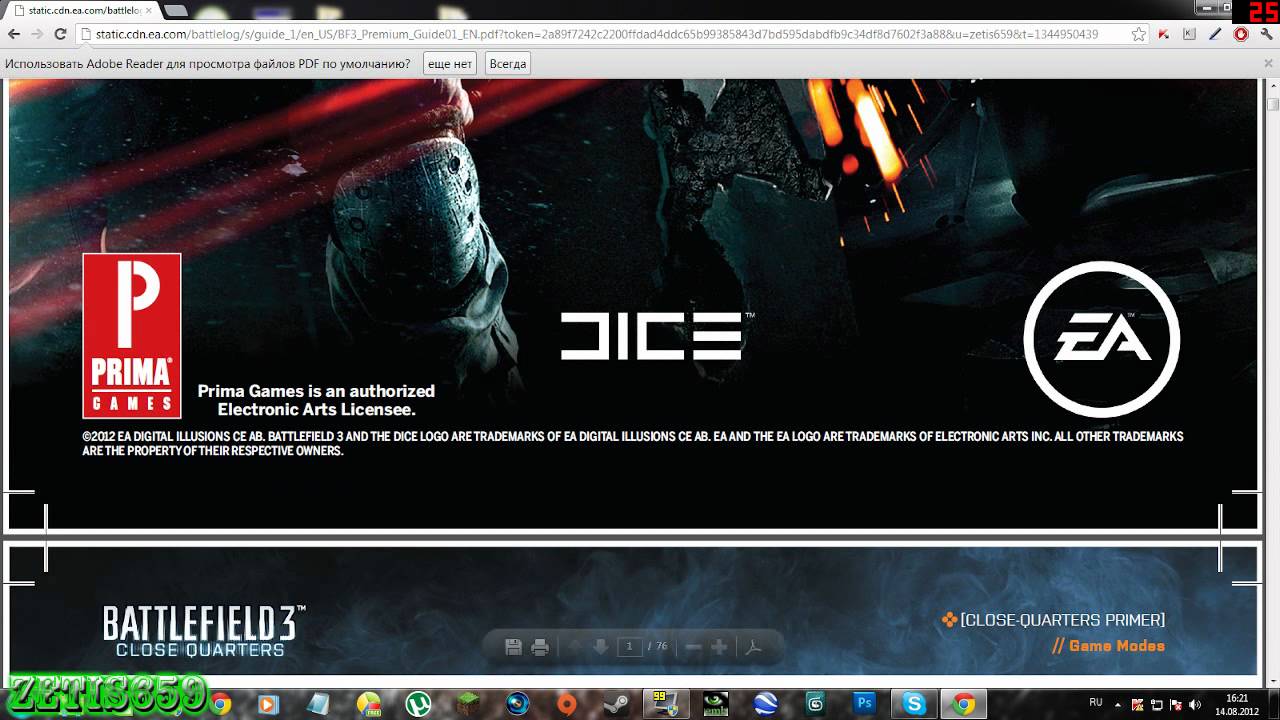Show hidden tray icons arrow
1280x720 pixels.
click(x=1118, y=704)
